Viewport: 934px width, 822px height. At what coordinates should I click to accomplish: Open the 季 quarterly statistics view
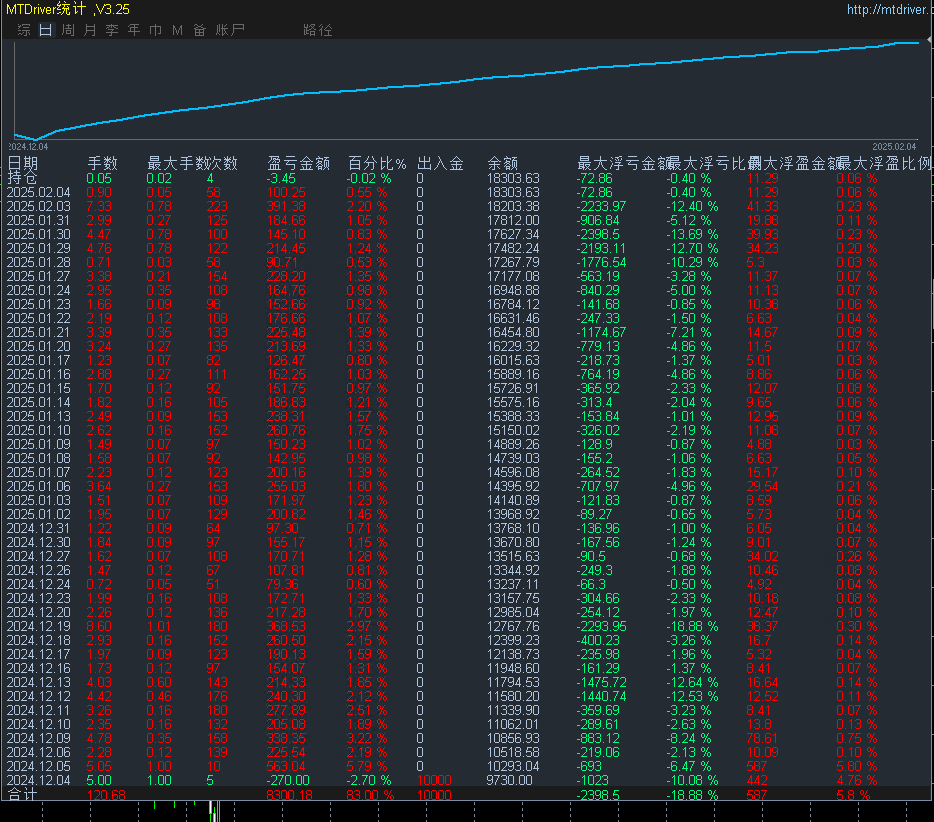pos(110,30)
